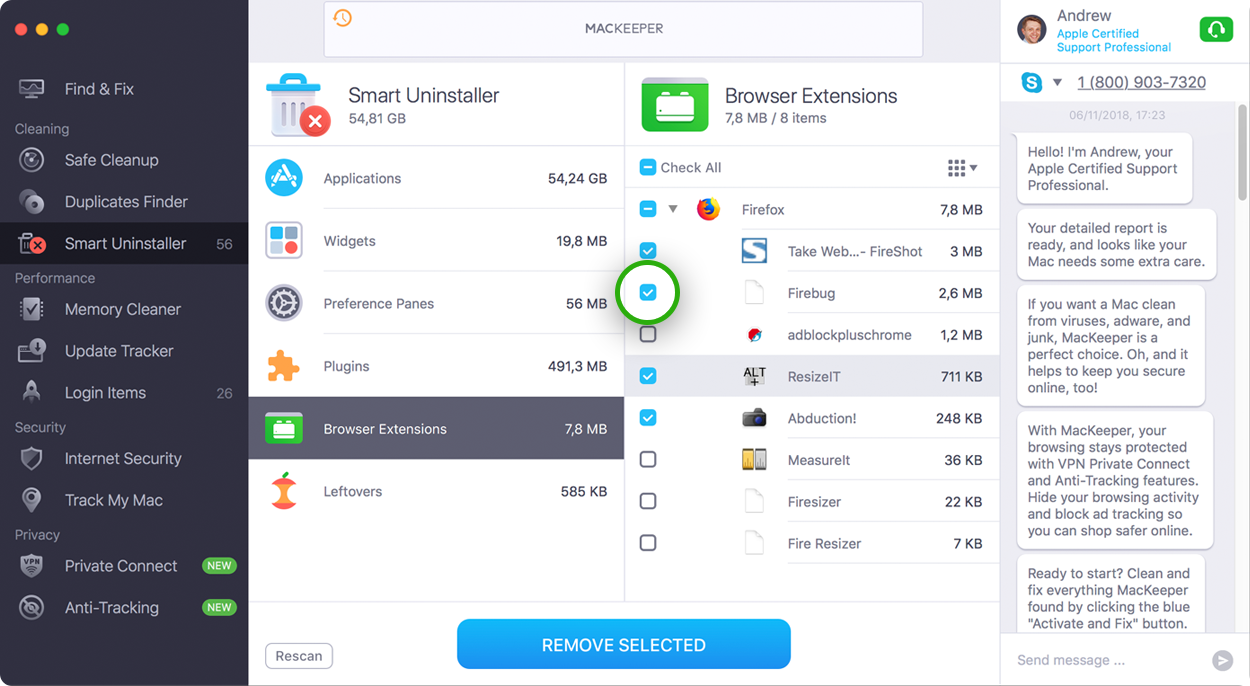This screenshot has width=1250, height=686.
Task: Uncheck the ResizeIT checkbox
Action: (x=648, y=376)
